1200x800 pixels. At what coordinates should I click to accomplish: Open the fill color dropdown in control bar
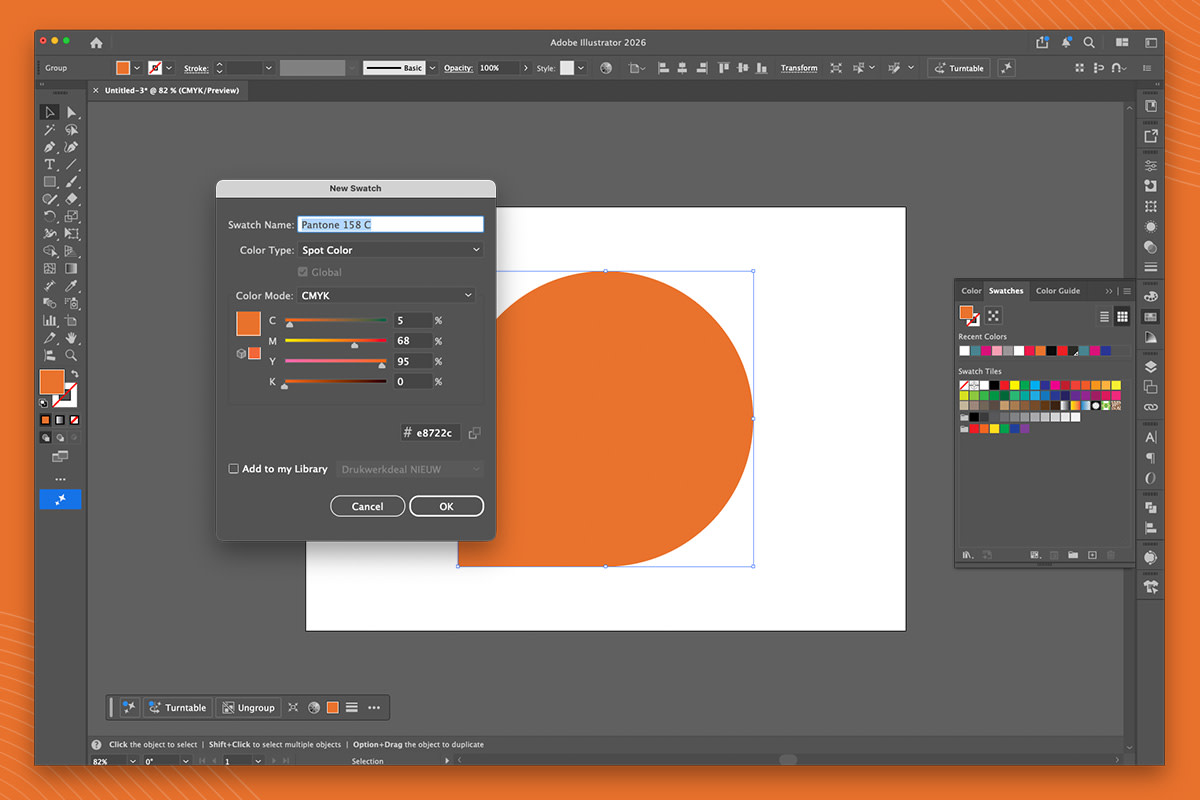tap(136, 68)
